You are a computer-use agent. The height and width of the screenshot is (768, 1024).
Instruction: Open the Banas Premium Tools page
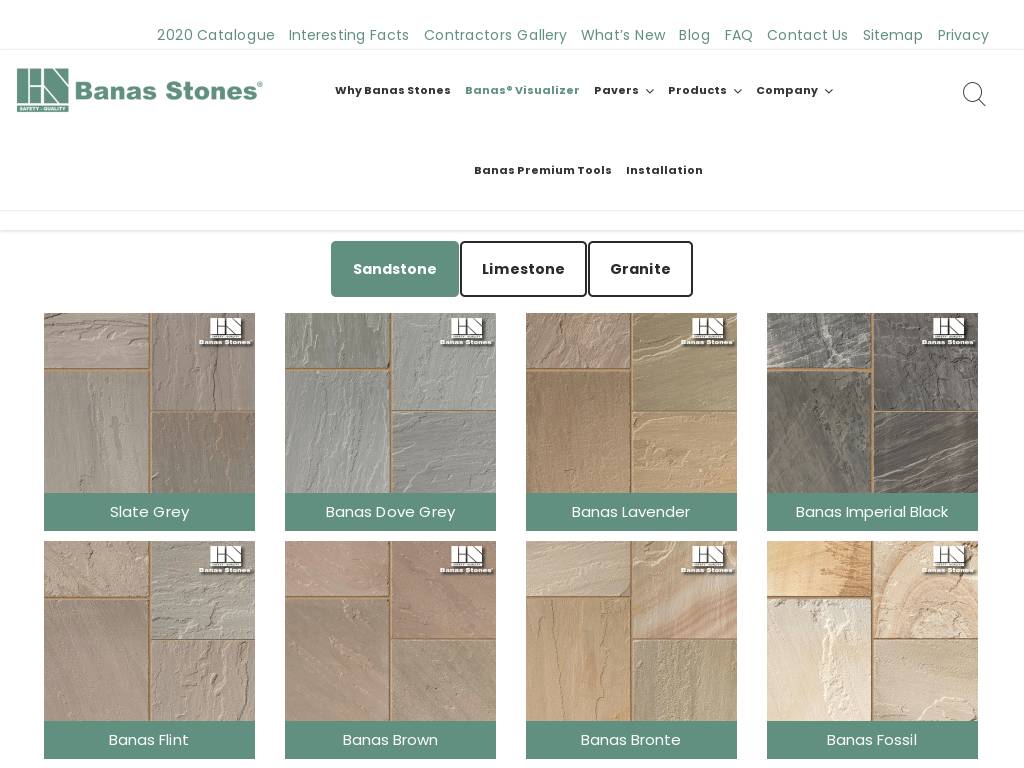(x=542, y=170)
